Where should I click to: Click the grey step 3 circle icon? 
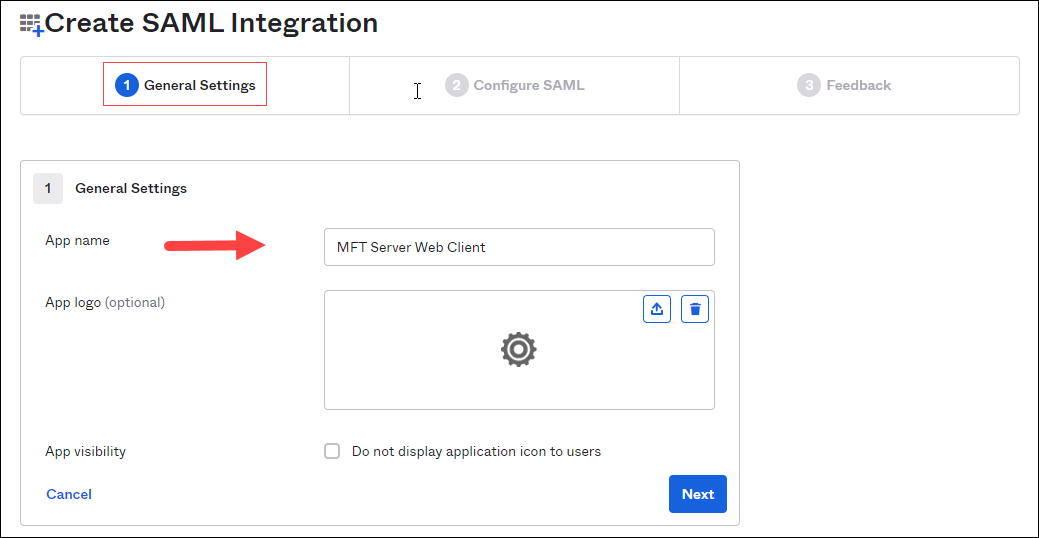(808, 85)
